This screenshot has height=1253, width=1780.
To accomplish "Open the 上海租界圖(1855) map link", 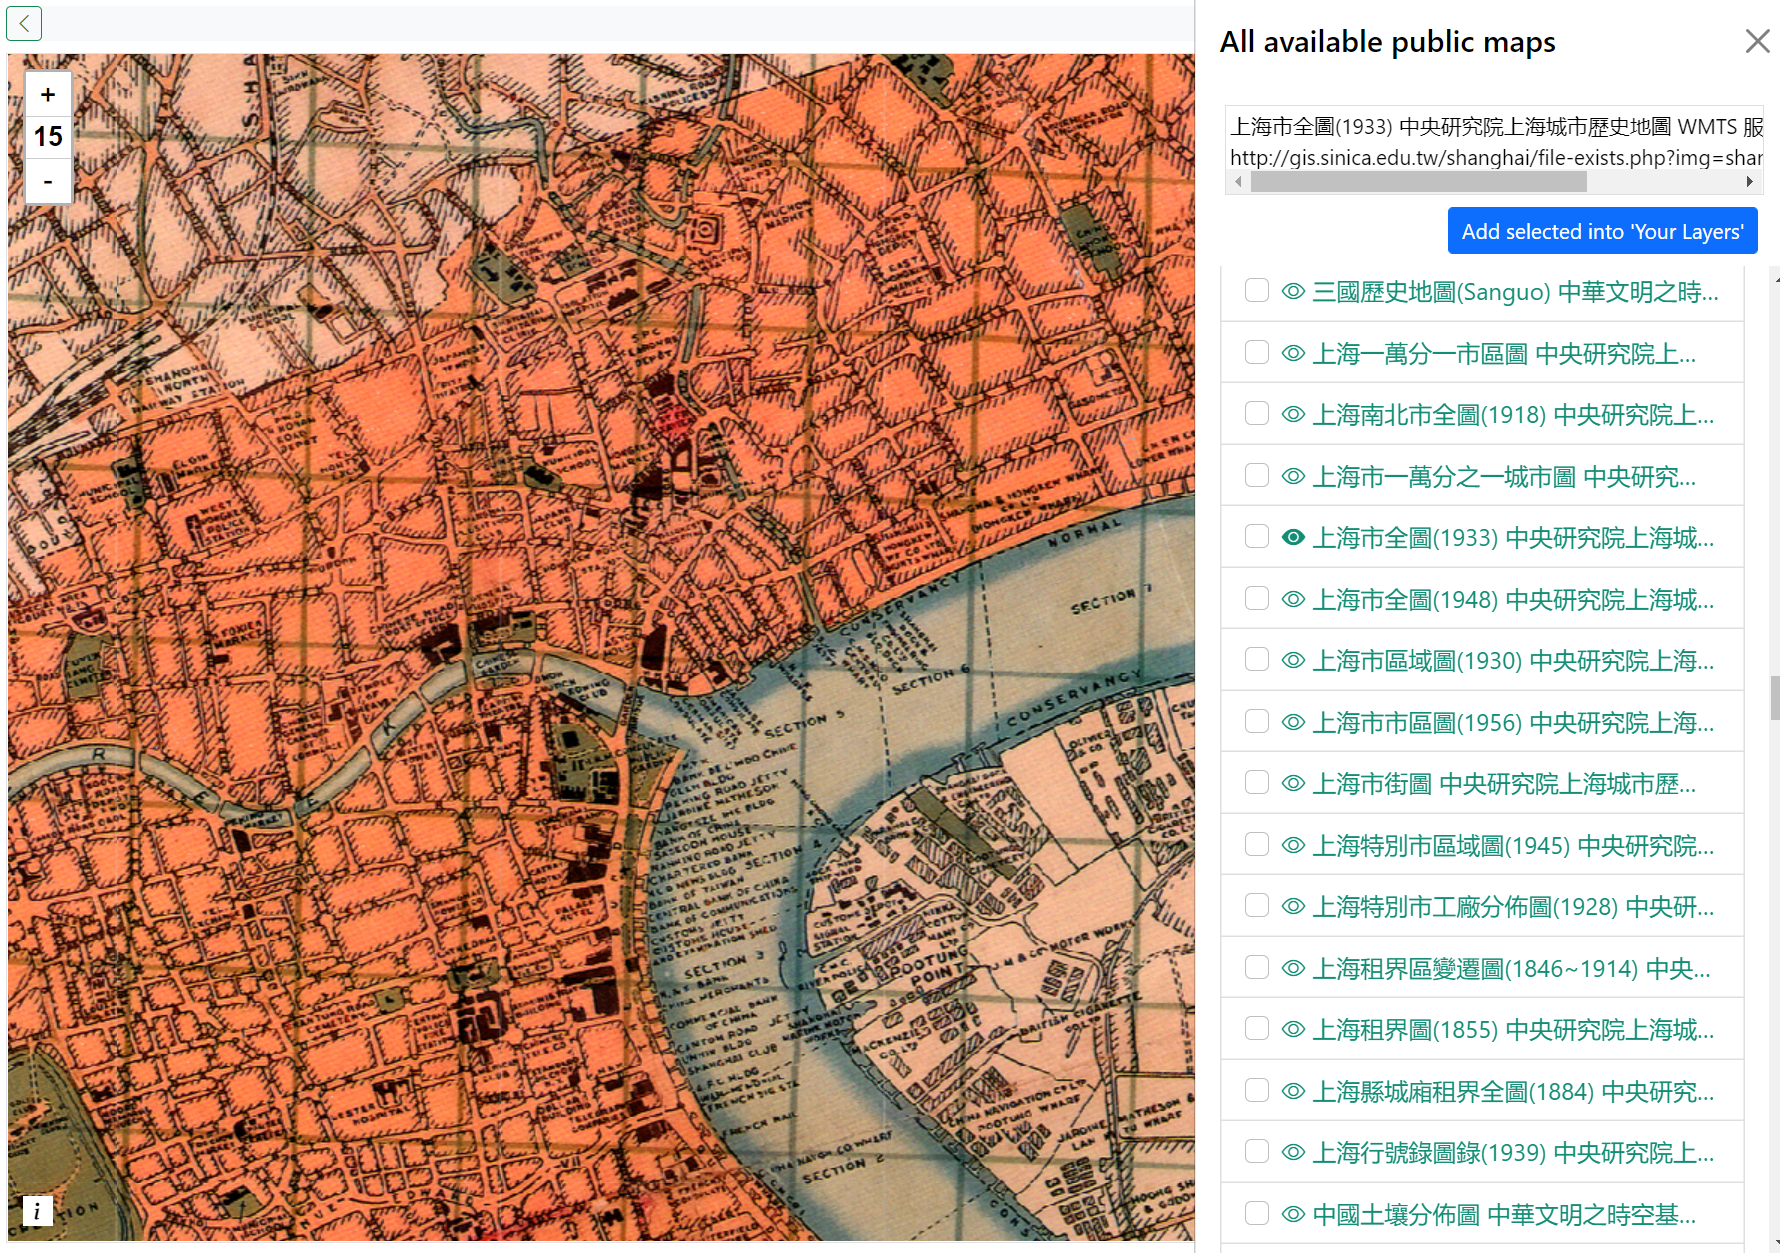I will (1513, 1030).
